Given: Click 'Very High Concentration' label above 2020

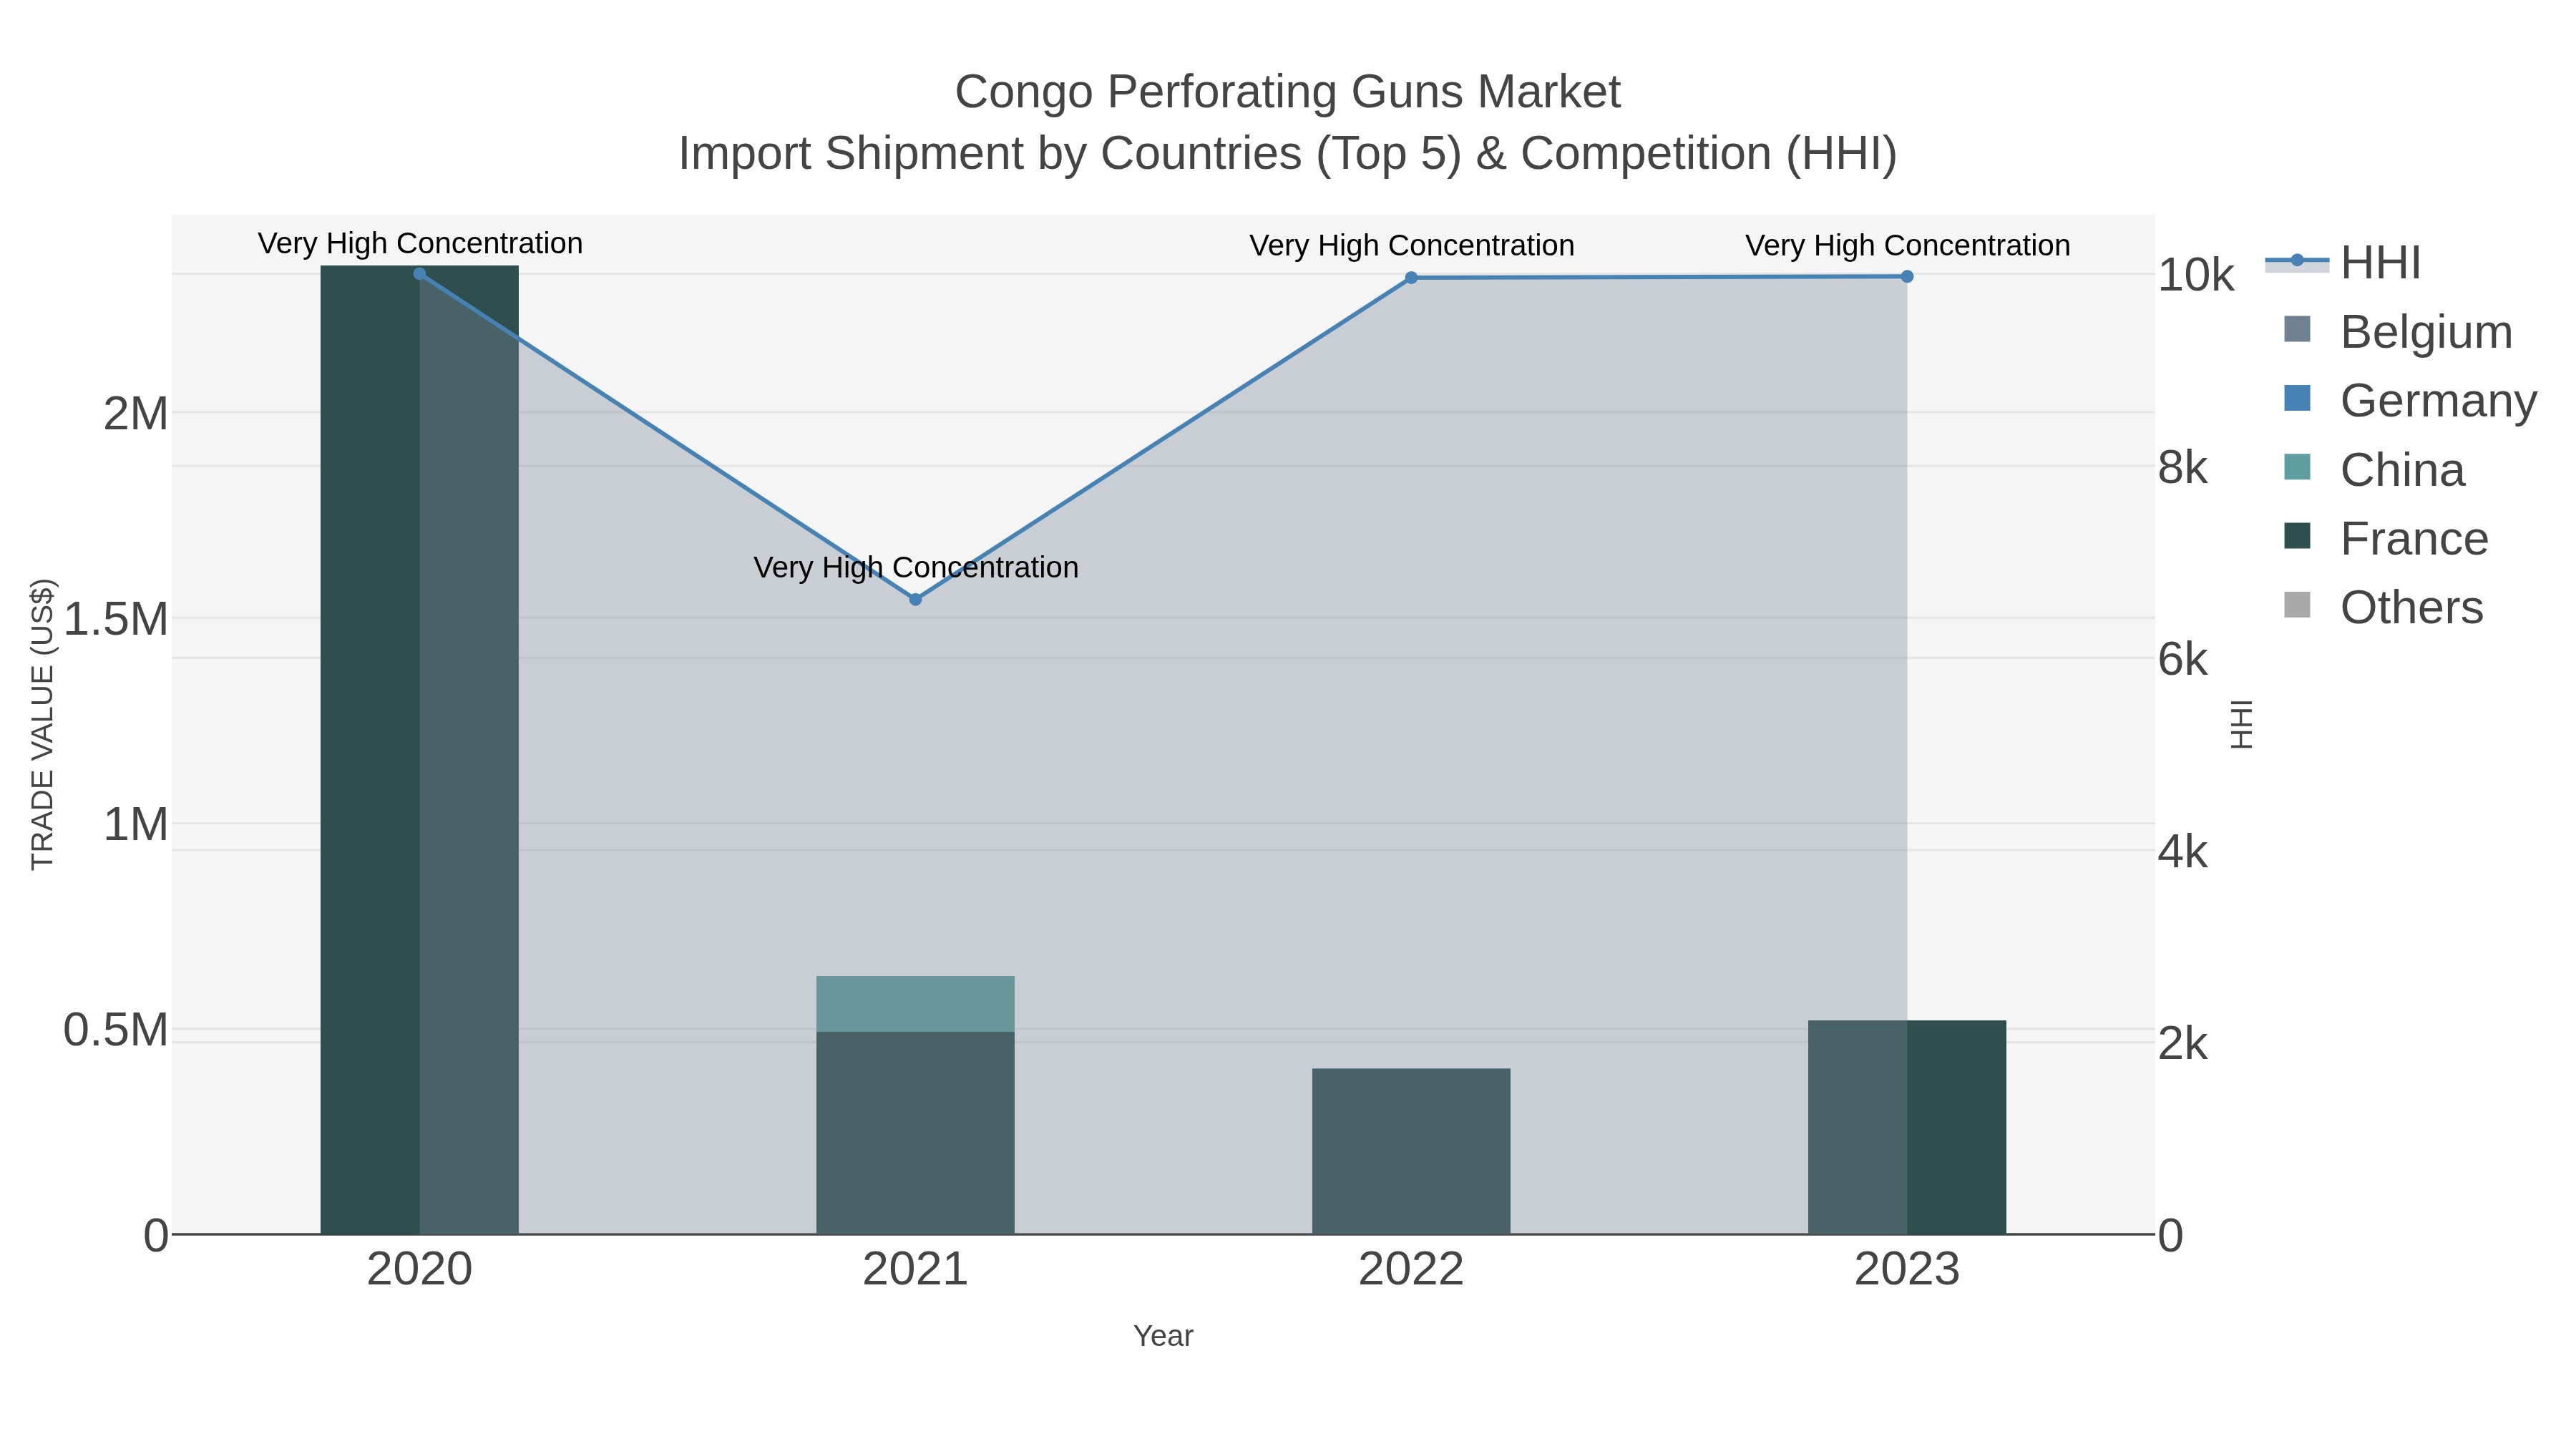Looking at the screenshot, I should [x=420, y=243].
